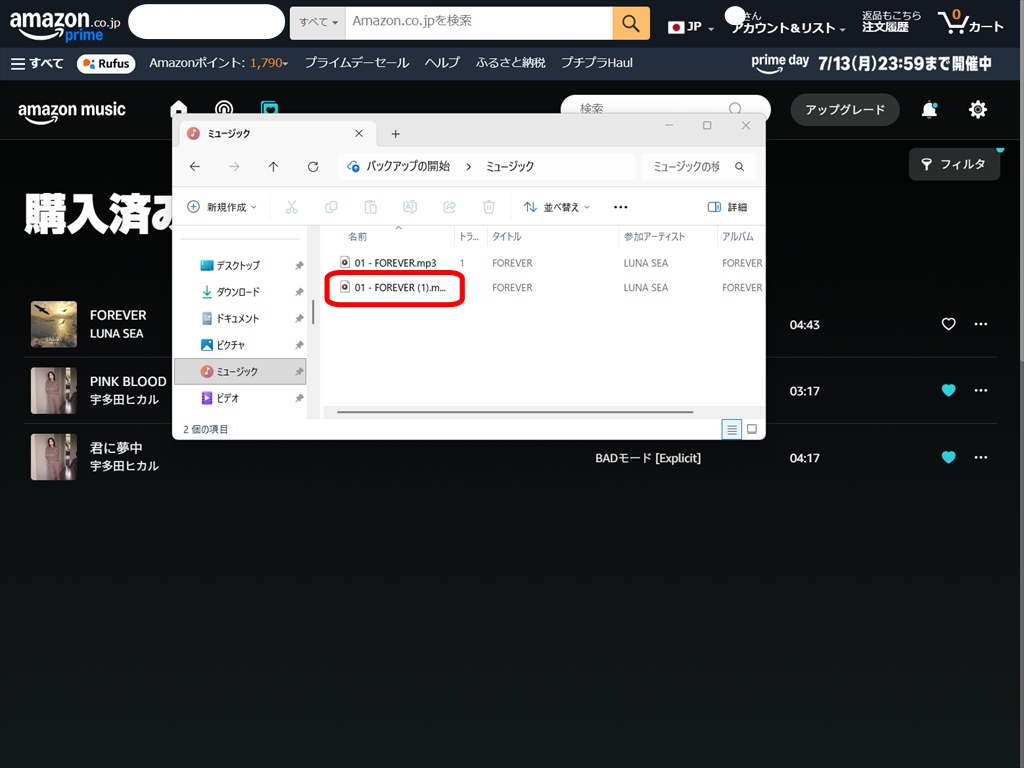Viewport: 1024px width, 768px height.
Task: Click the Amazon.co.jp search field
Action: coord(479,23)
